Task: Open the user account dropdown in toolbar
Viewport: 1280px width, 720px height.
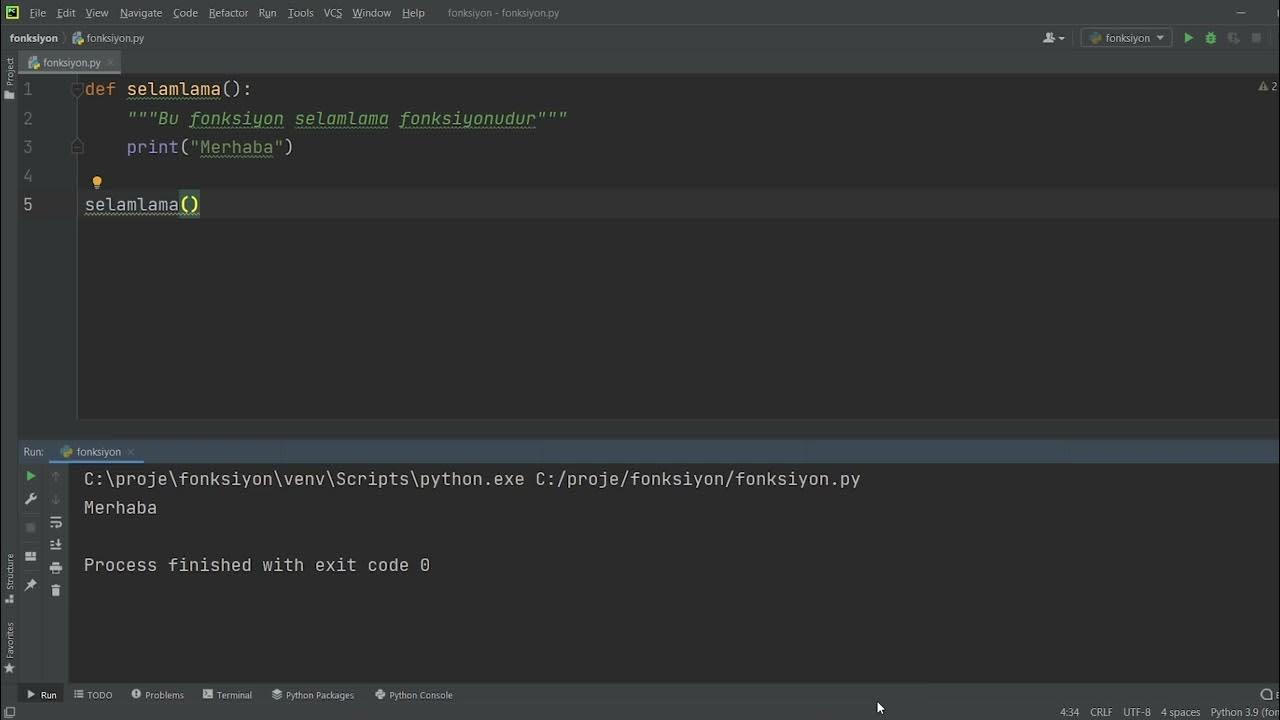Action: (x=1054, y=38)
